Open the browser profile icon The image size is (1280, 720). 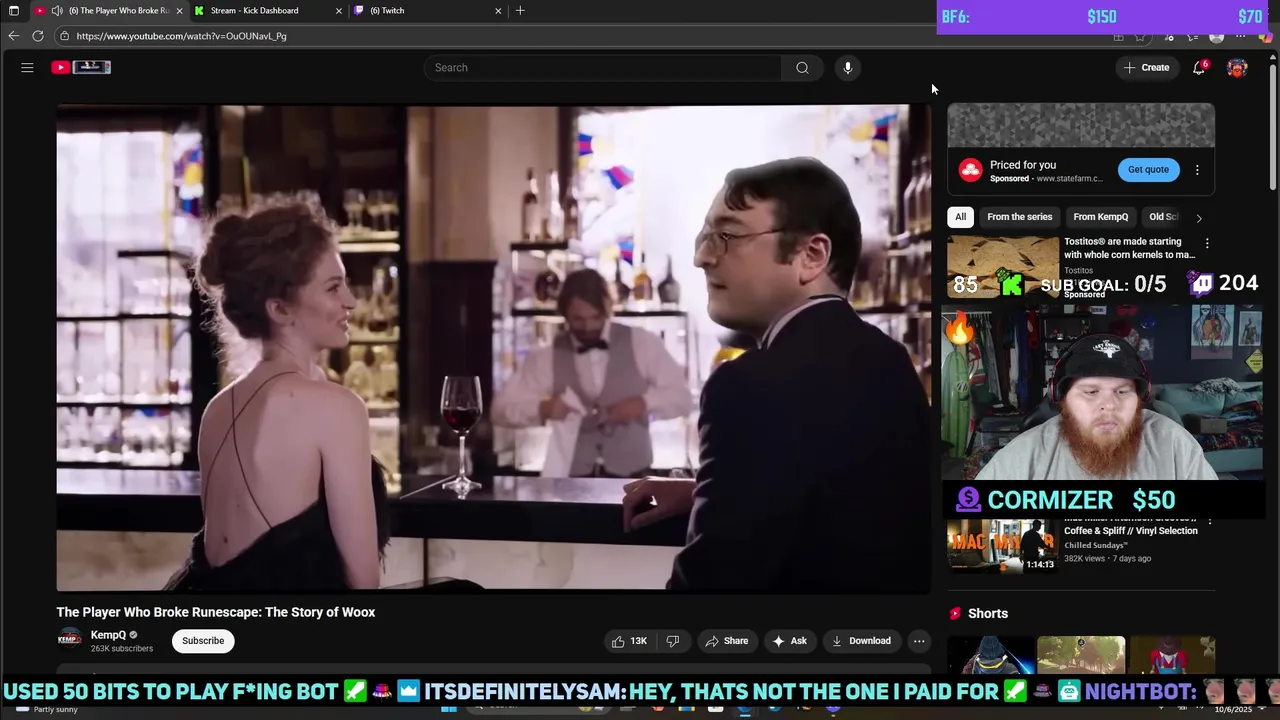coord(1216,37)
